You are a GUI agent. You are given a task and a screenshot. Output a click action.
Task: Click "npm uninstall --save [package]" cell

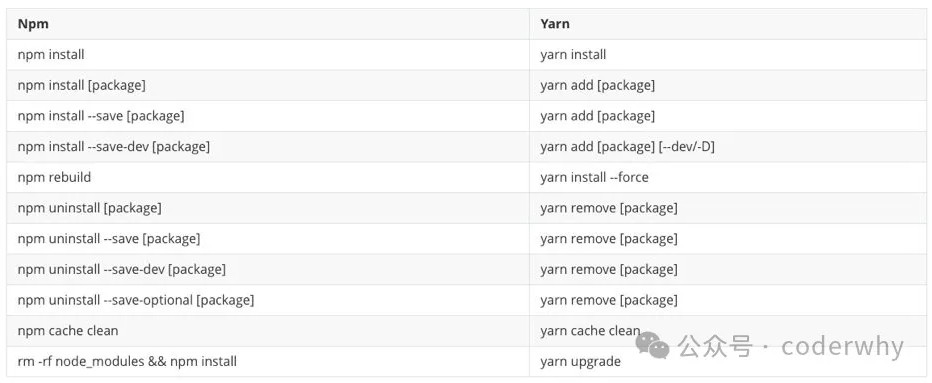[268, 238]
